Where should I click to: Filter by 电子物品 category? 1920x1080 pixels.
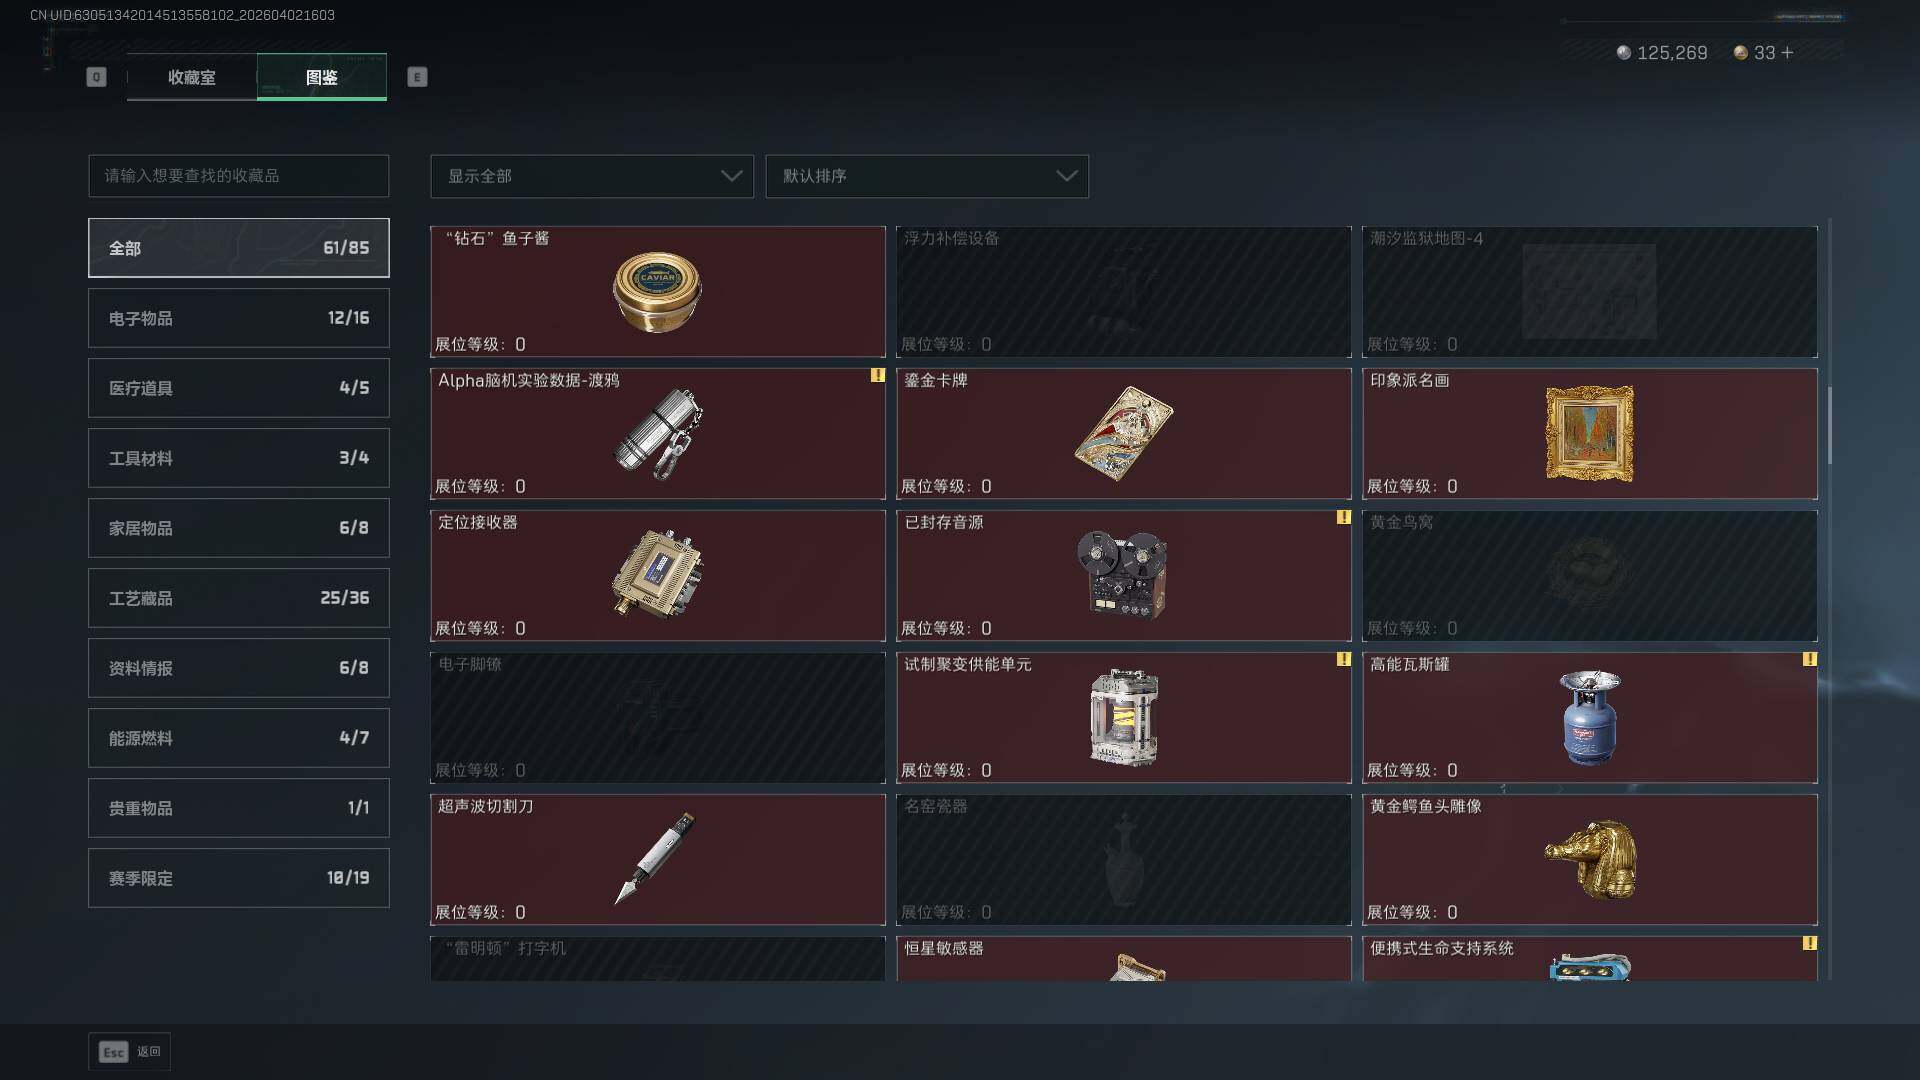(239, 318)
